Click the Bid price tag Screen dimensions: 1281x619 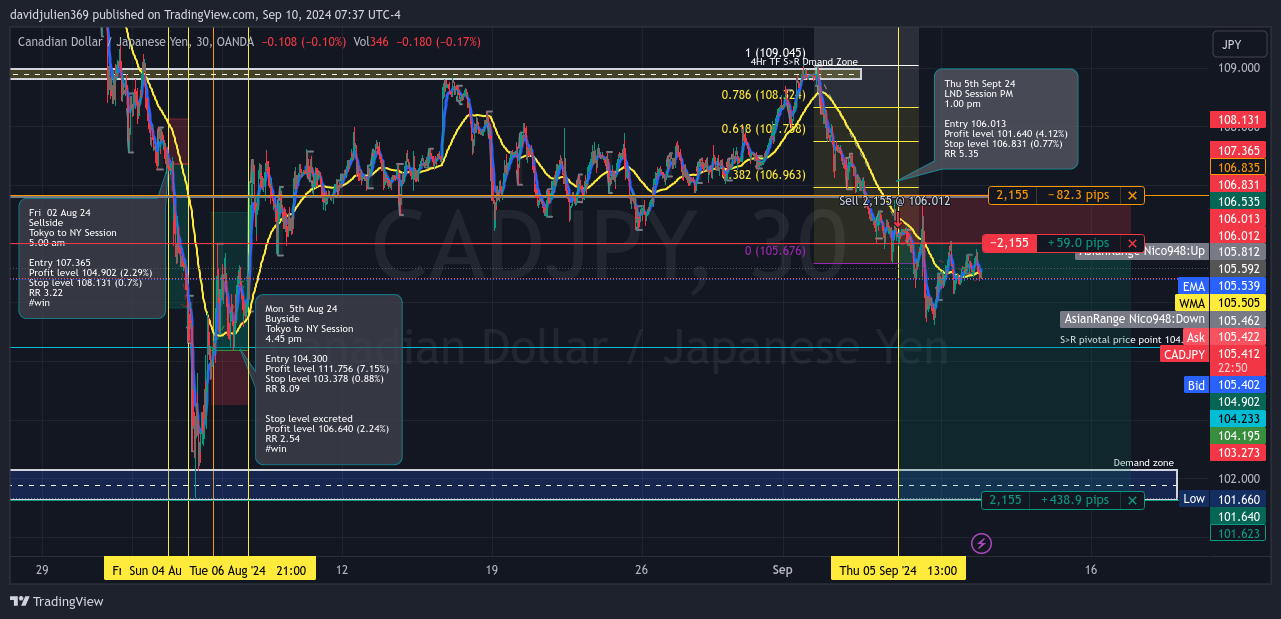(x=1196, y=385)
